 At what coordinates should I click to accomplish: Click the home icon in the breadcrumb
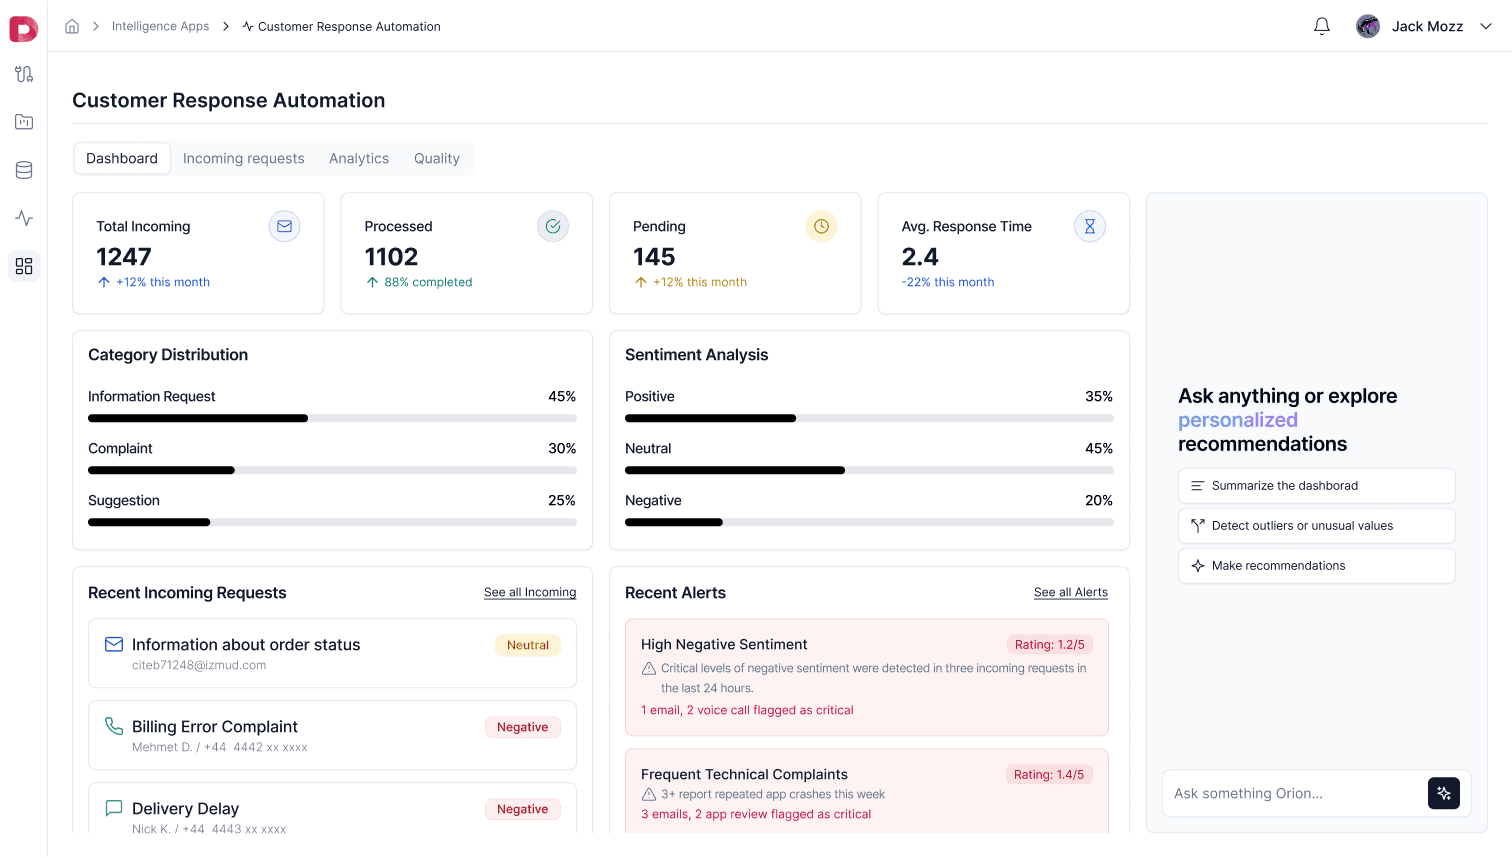(71, 26)
